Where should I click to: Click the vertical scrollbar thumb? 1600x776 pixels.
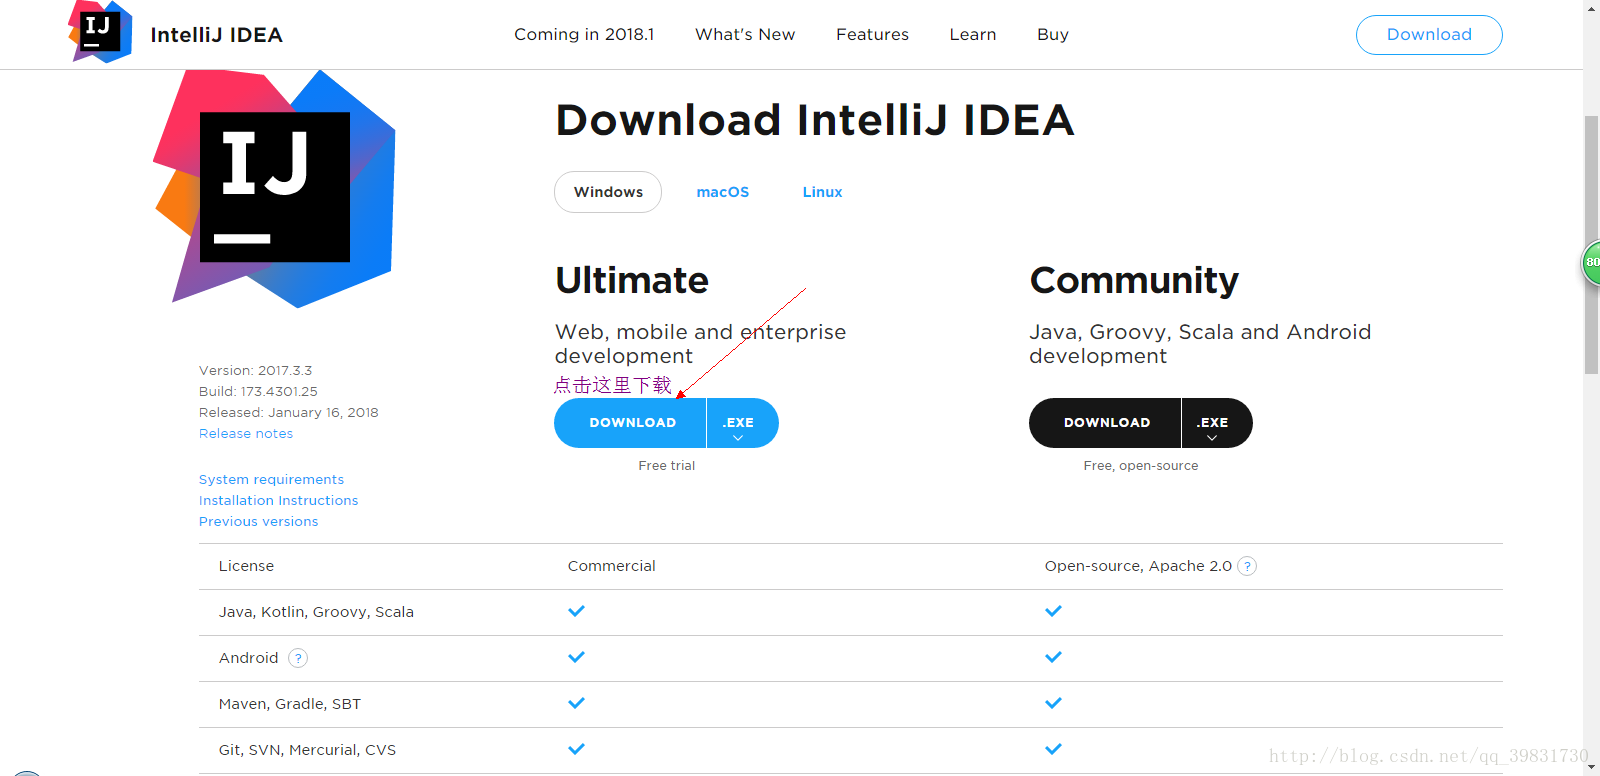[1592, 245]
